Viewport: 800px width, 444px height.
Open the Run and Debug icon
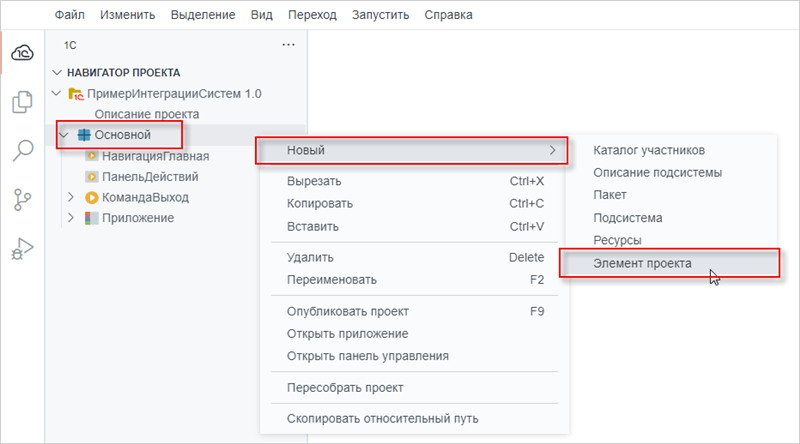(22, 248)
